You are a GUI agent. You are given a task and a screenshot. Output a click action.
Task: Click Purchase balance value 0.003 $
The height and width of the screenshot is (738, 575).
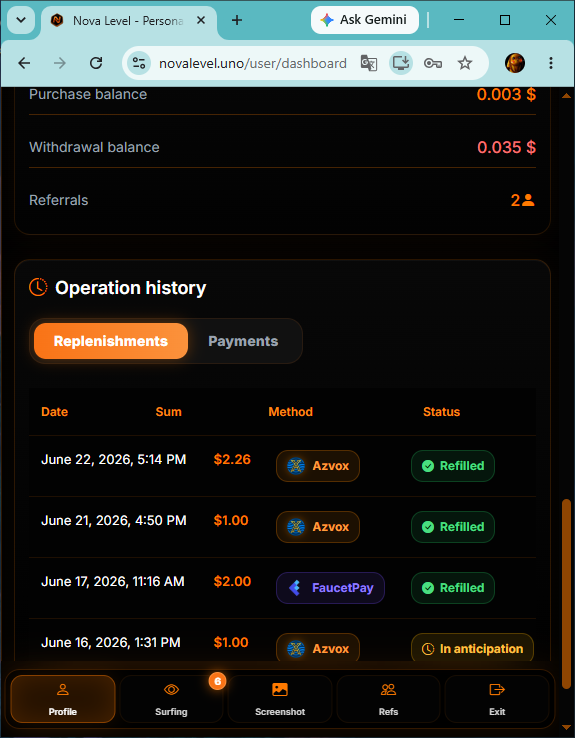[506, 95]
